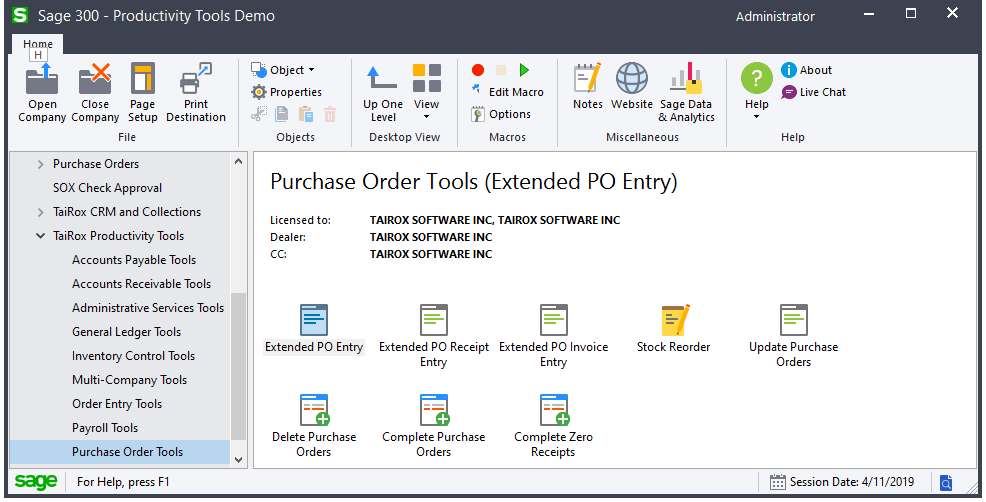
Task: Open Notes
Action: 588,86
